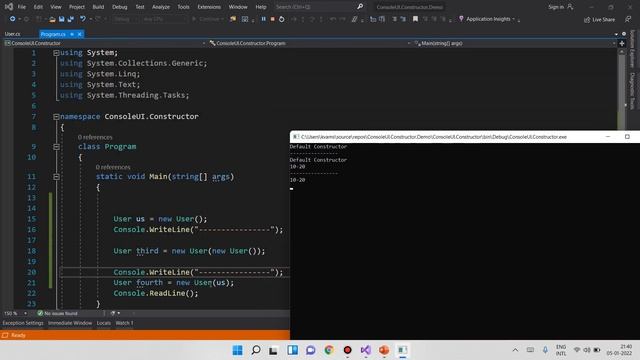Open the active files dropdown arrow at tab strip end
The height and width of the screenshot is (360, 640).
click(x=616, y=34)
